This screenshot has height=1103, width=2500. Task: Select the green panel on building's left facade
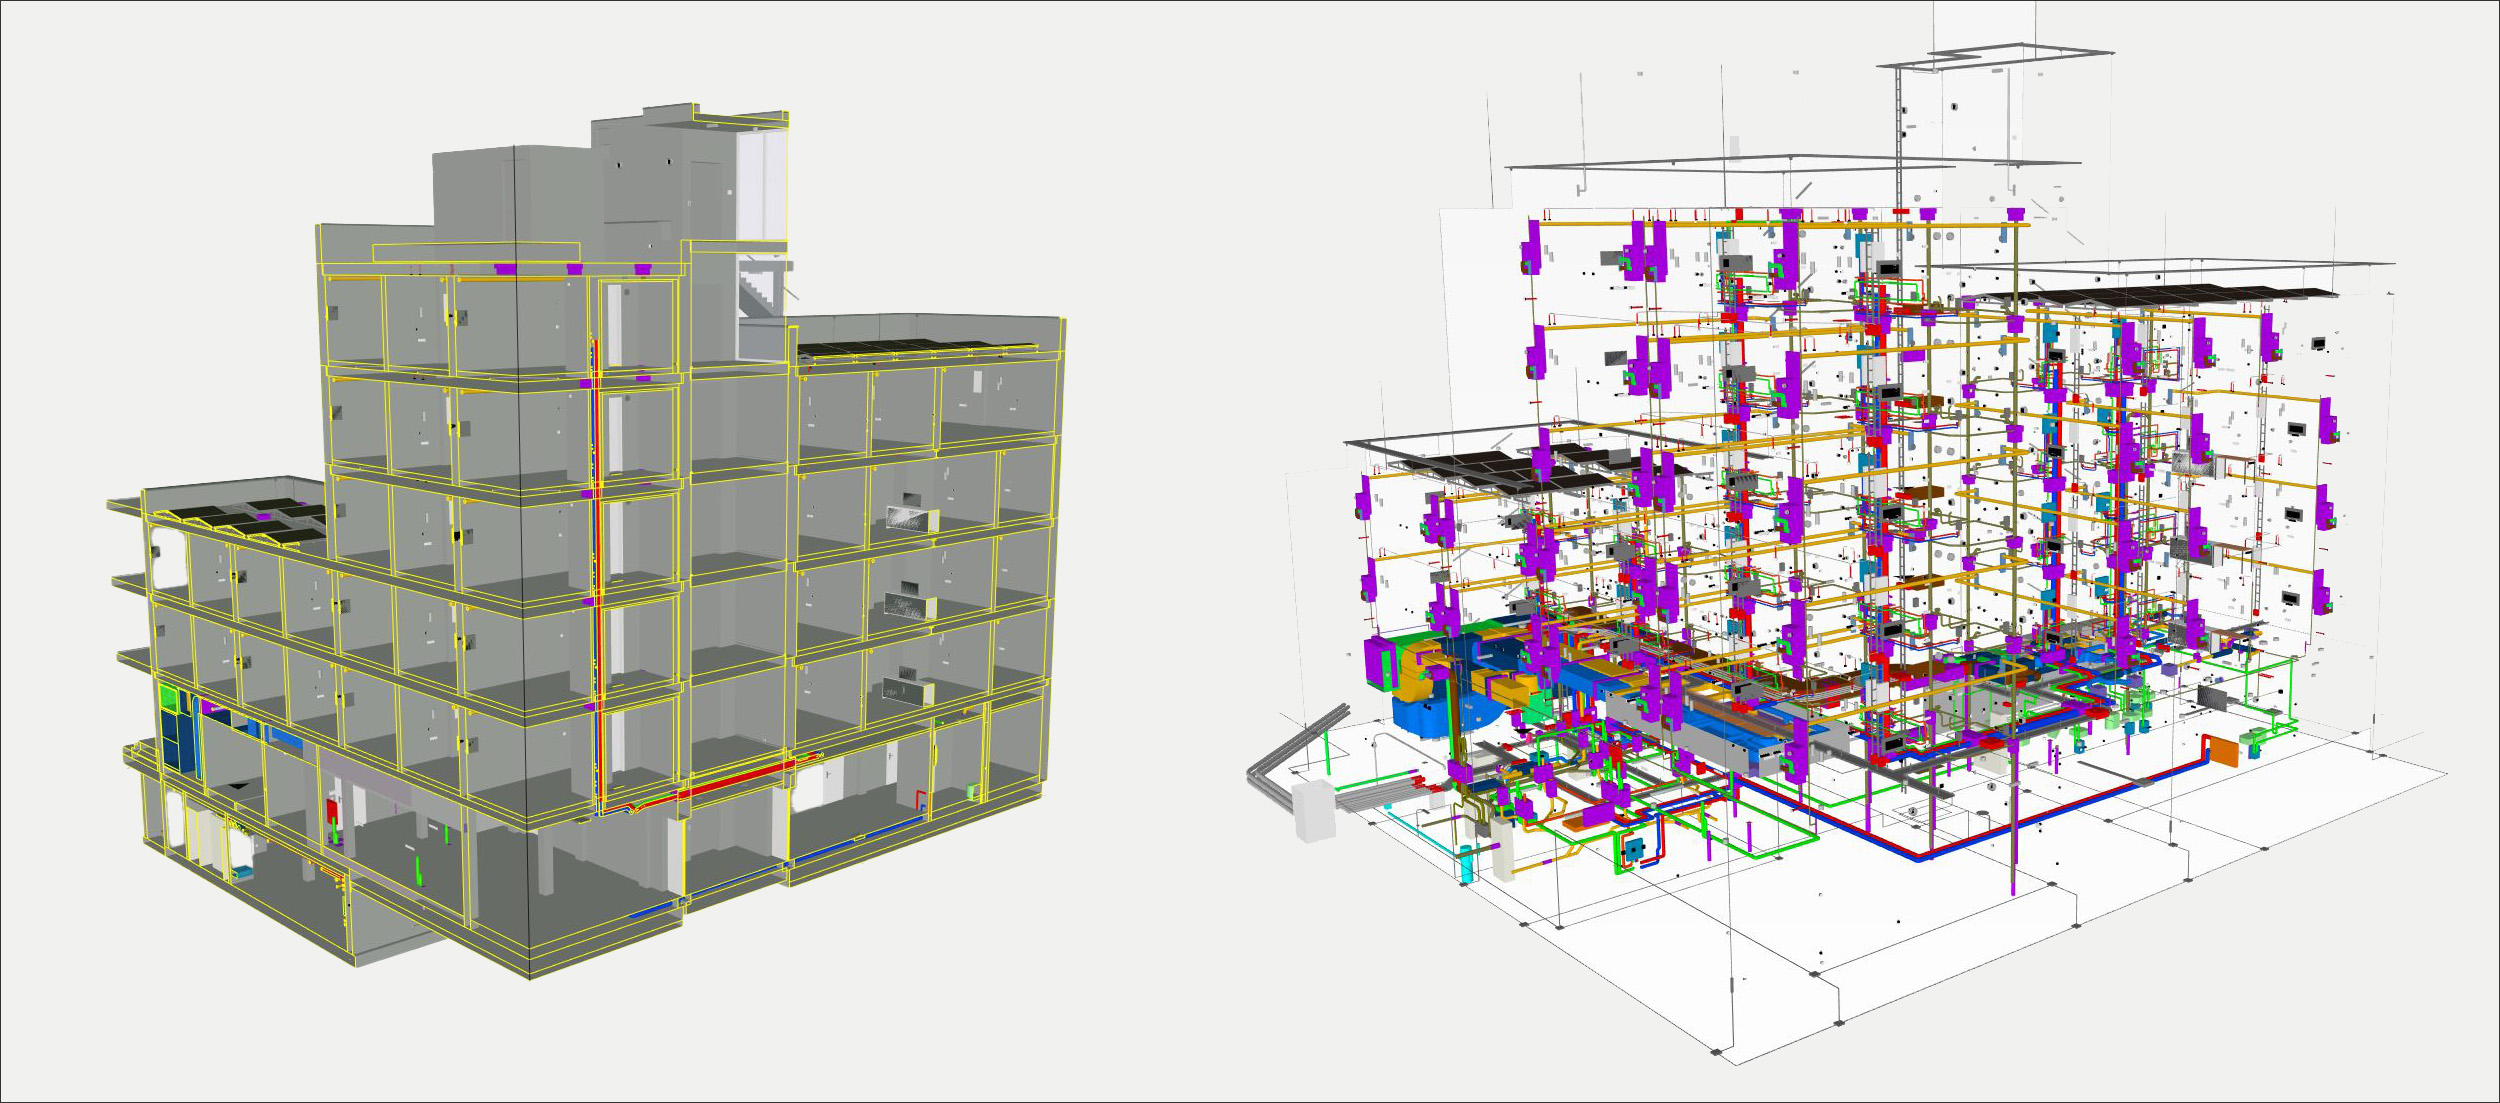click(x=169, y=697)
